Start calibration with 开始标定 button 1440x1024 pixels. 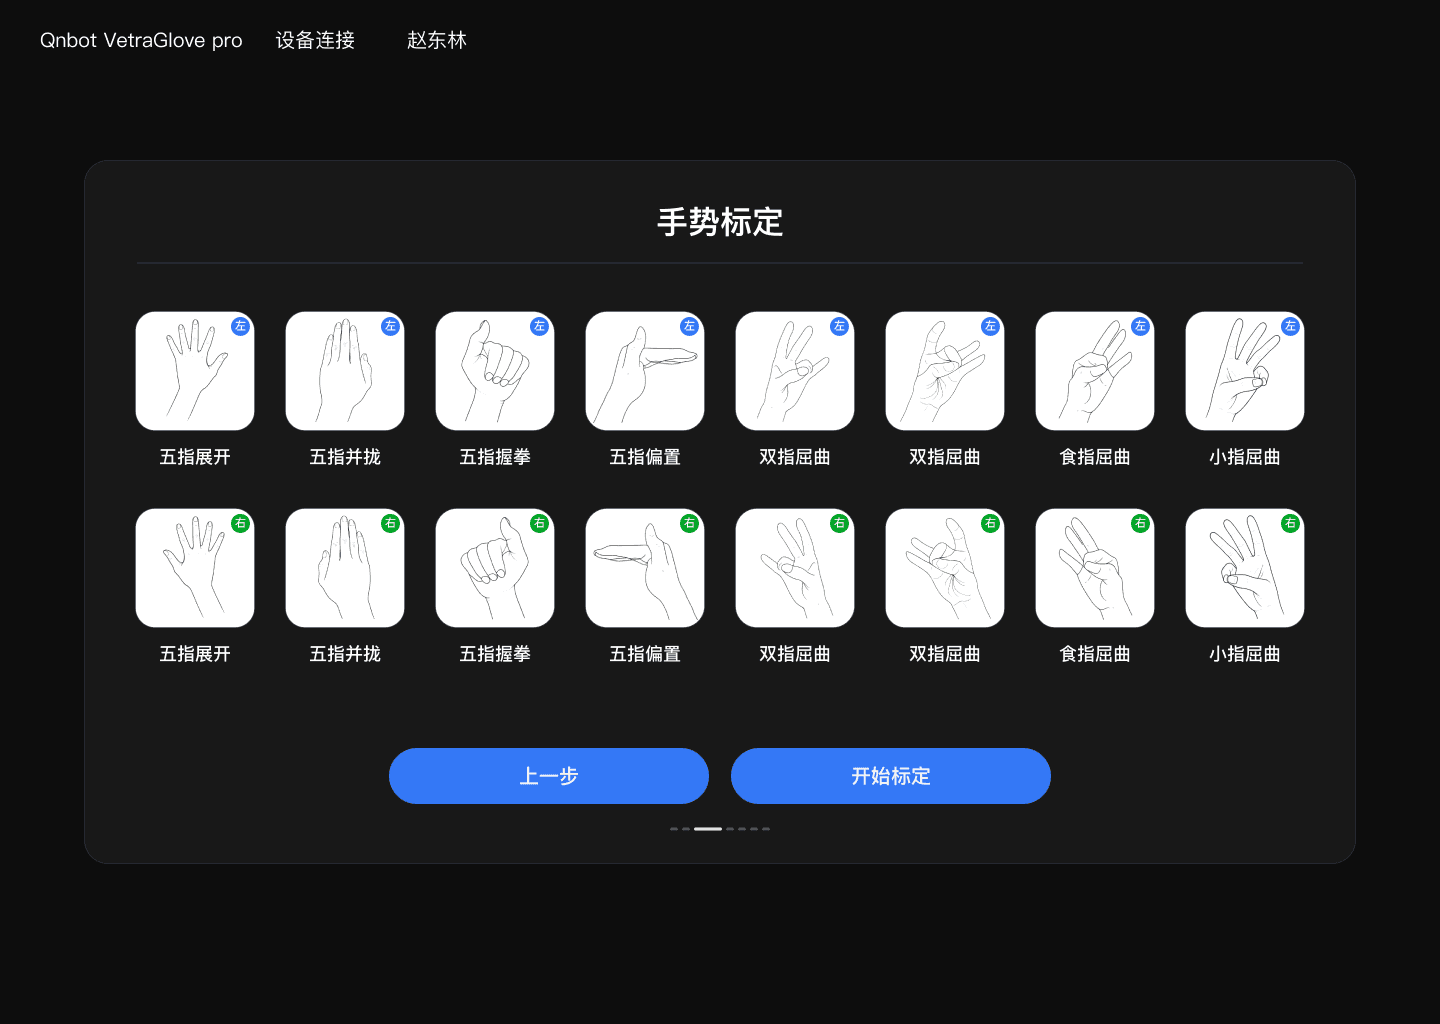[x=891, y=776]
